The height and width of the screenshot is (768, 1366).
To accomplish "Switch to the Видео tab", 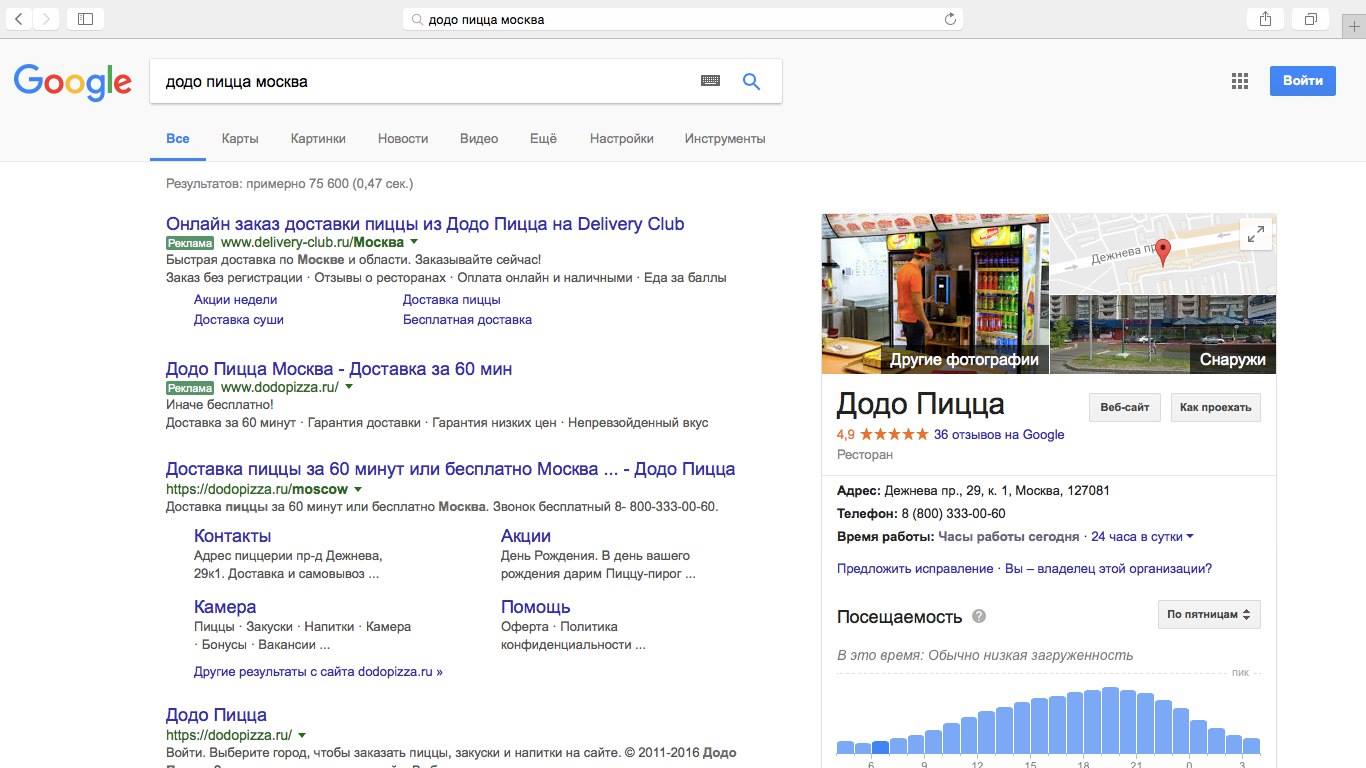I will pos(479,139).
